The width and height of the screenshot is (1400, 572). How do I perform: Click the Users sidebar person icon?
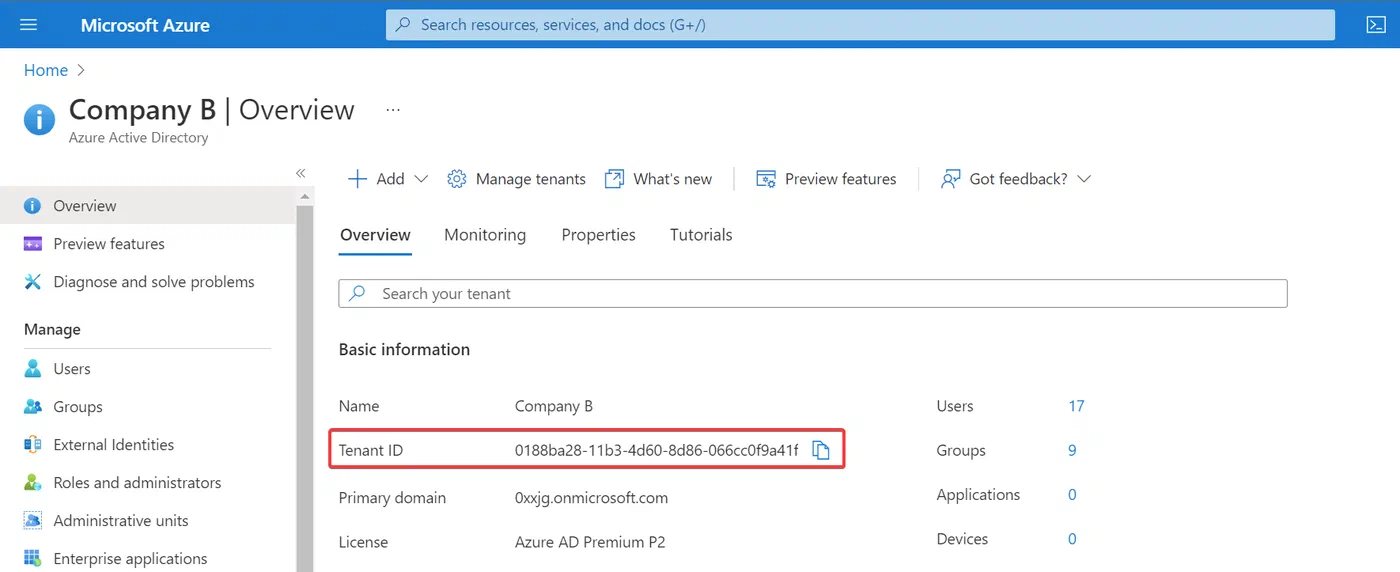(x=33, y=368)
